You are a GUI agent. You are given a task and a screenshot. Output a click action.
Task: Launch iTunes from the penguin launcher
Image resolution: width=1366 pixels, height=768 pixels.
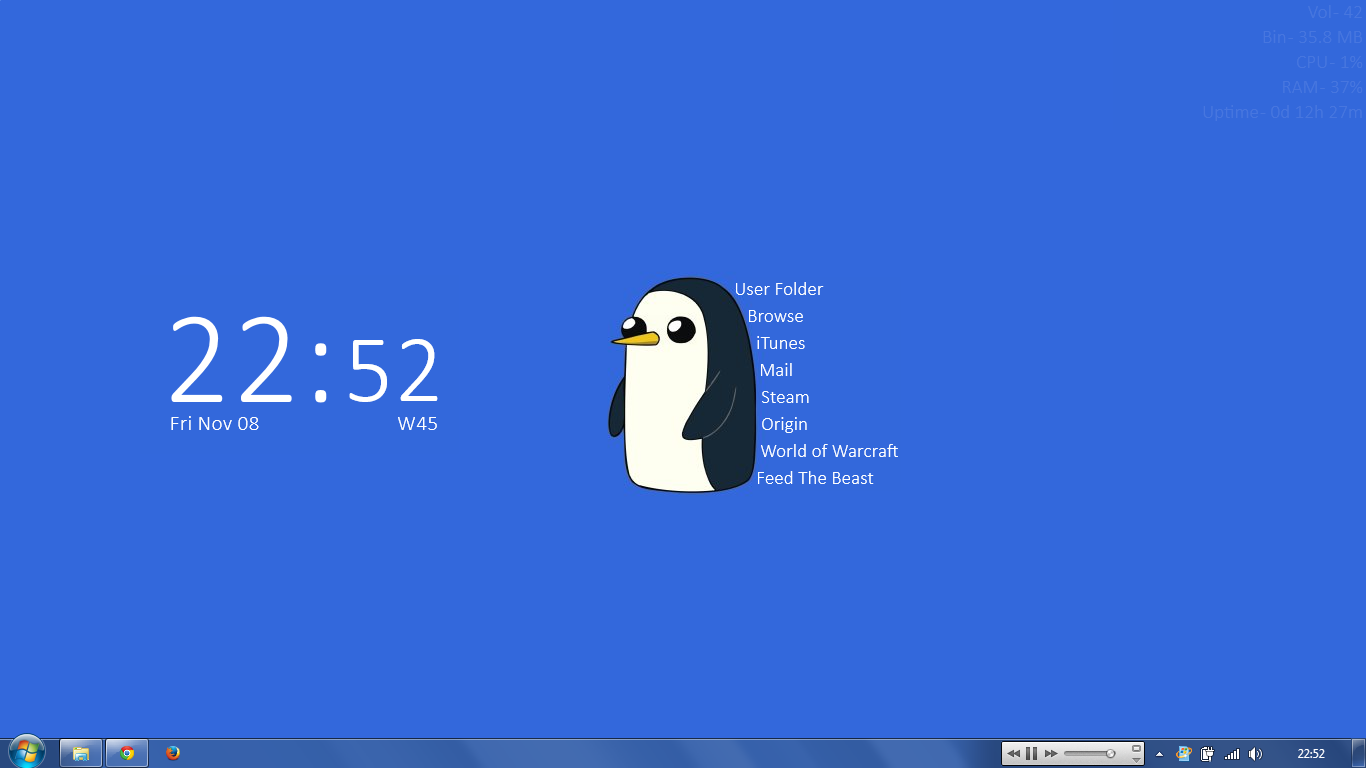(x=781, y=343)
